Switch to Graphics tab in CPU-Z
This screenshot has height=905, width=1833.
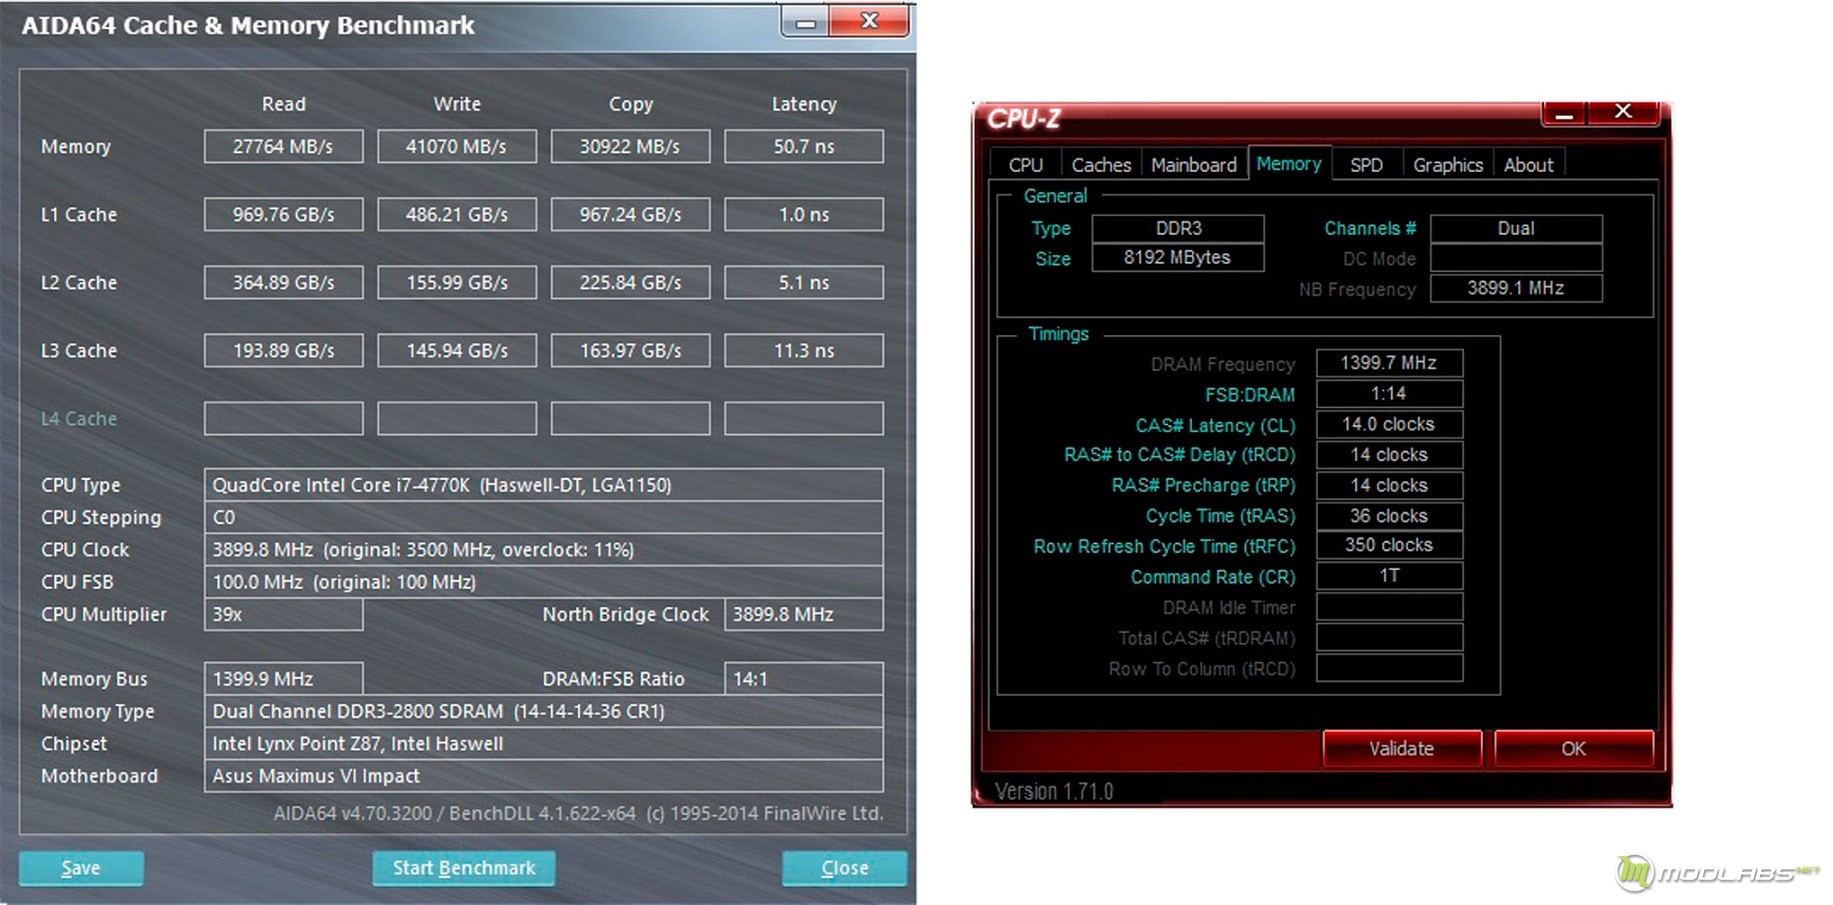coord(1448,165)
